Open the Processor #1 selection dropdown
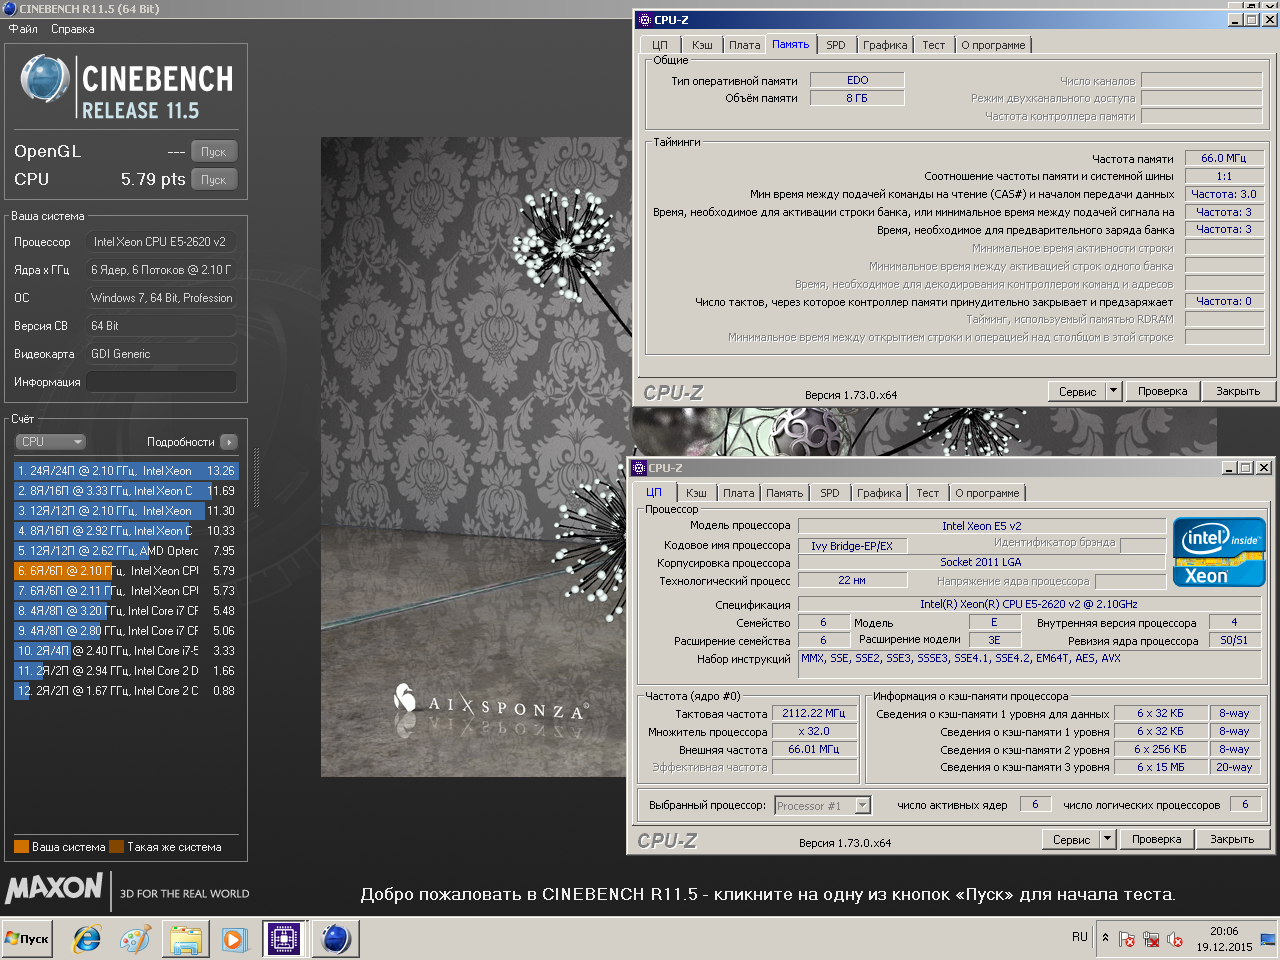 (x=823, y=805)
